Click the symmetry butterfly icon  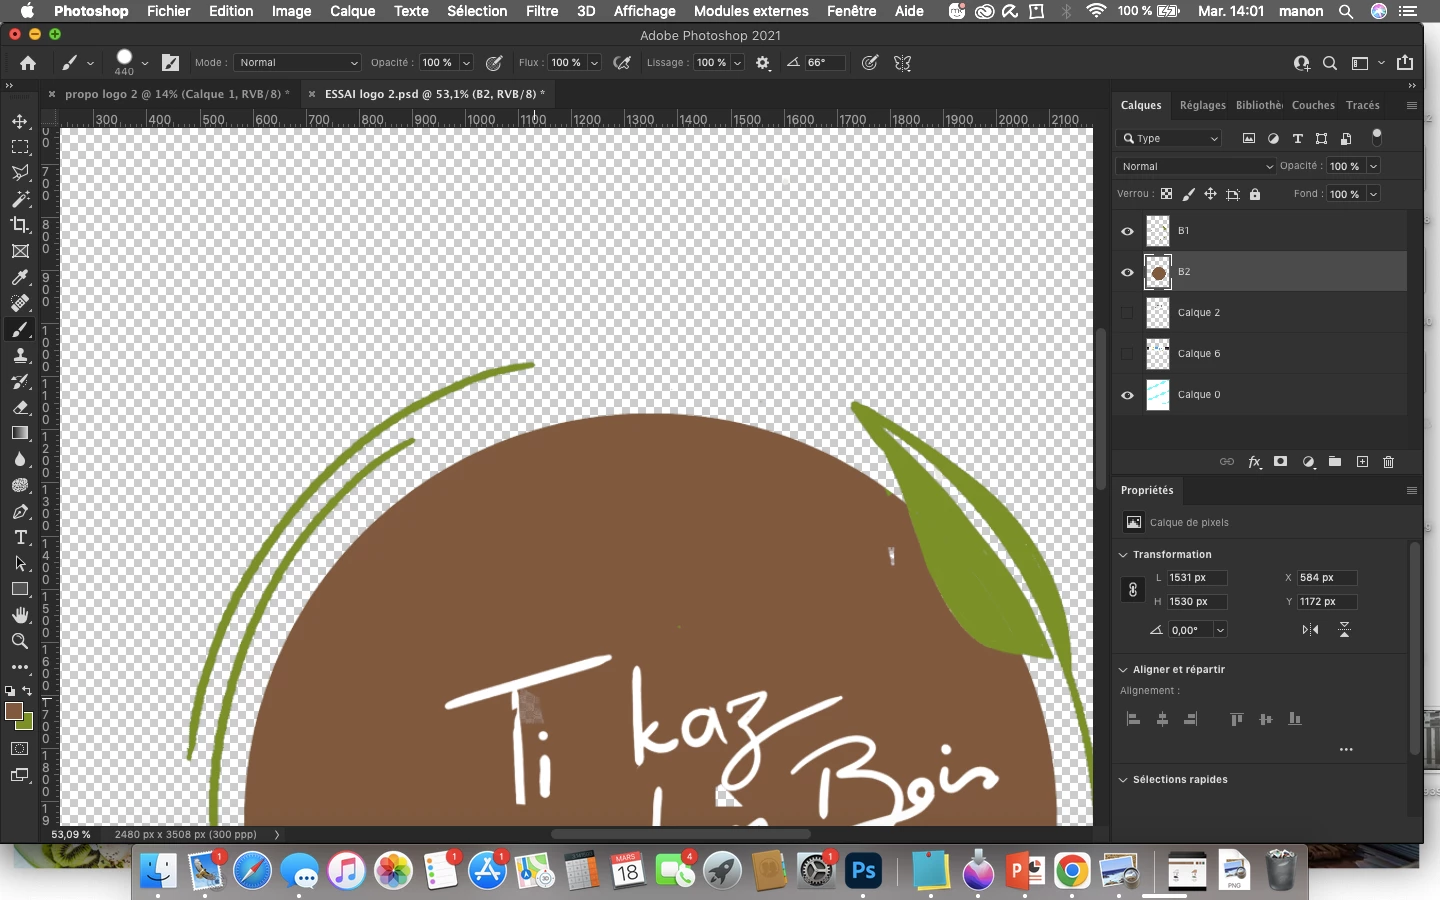902,63
